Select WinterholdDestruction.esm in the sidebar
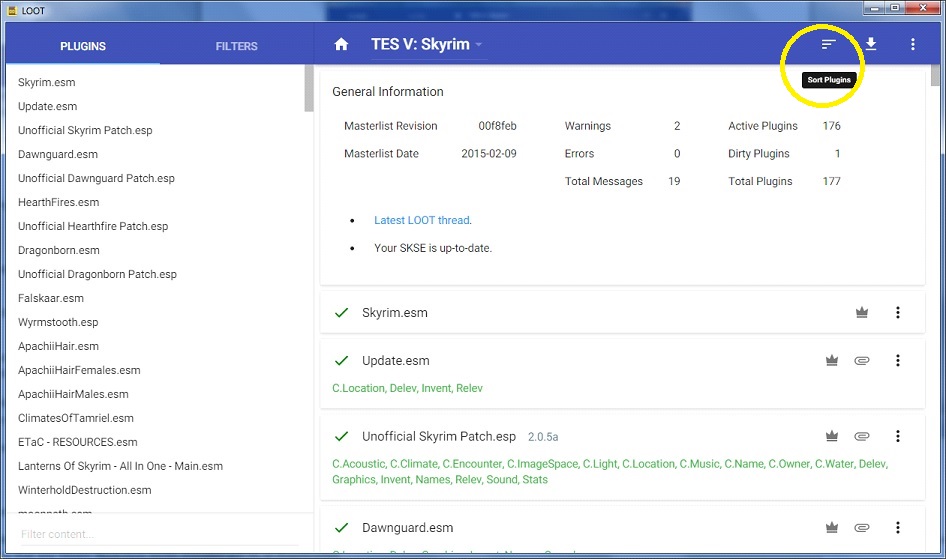Viewport: 946px width, 559px height. (x=84, y=490)
